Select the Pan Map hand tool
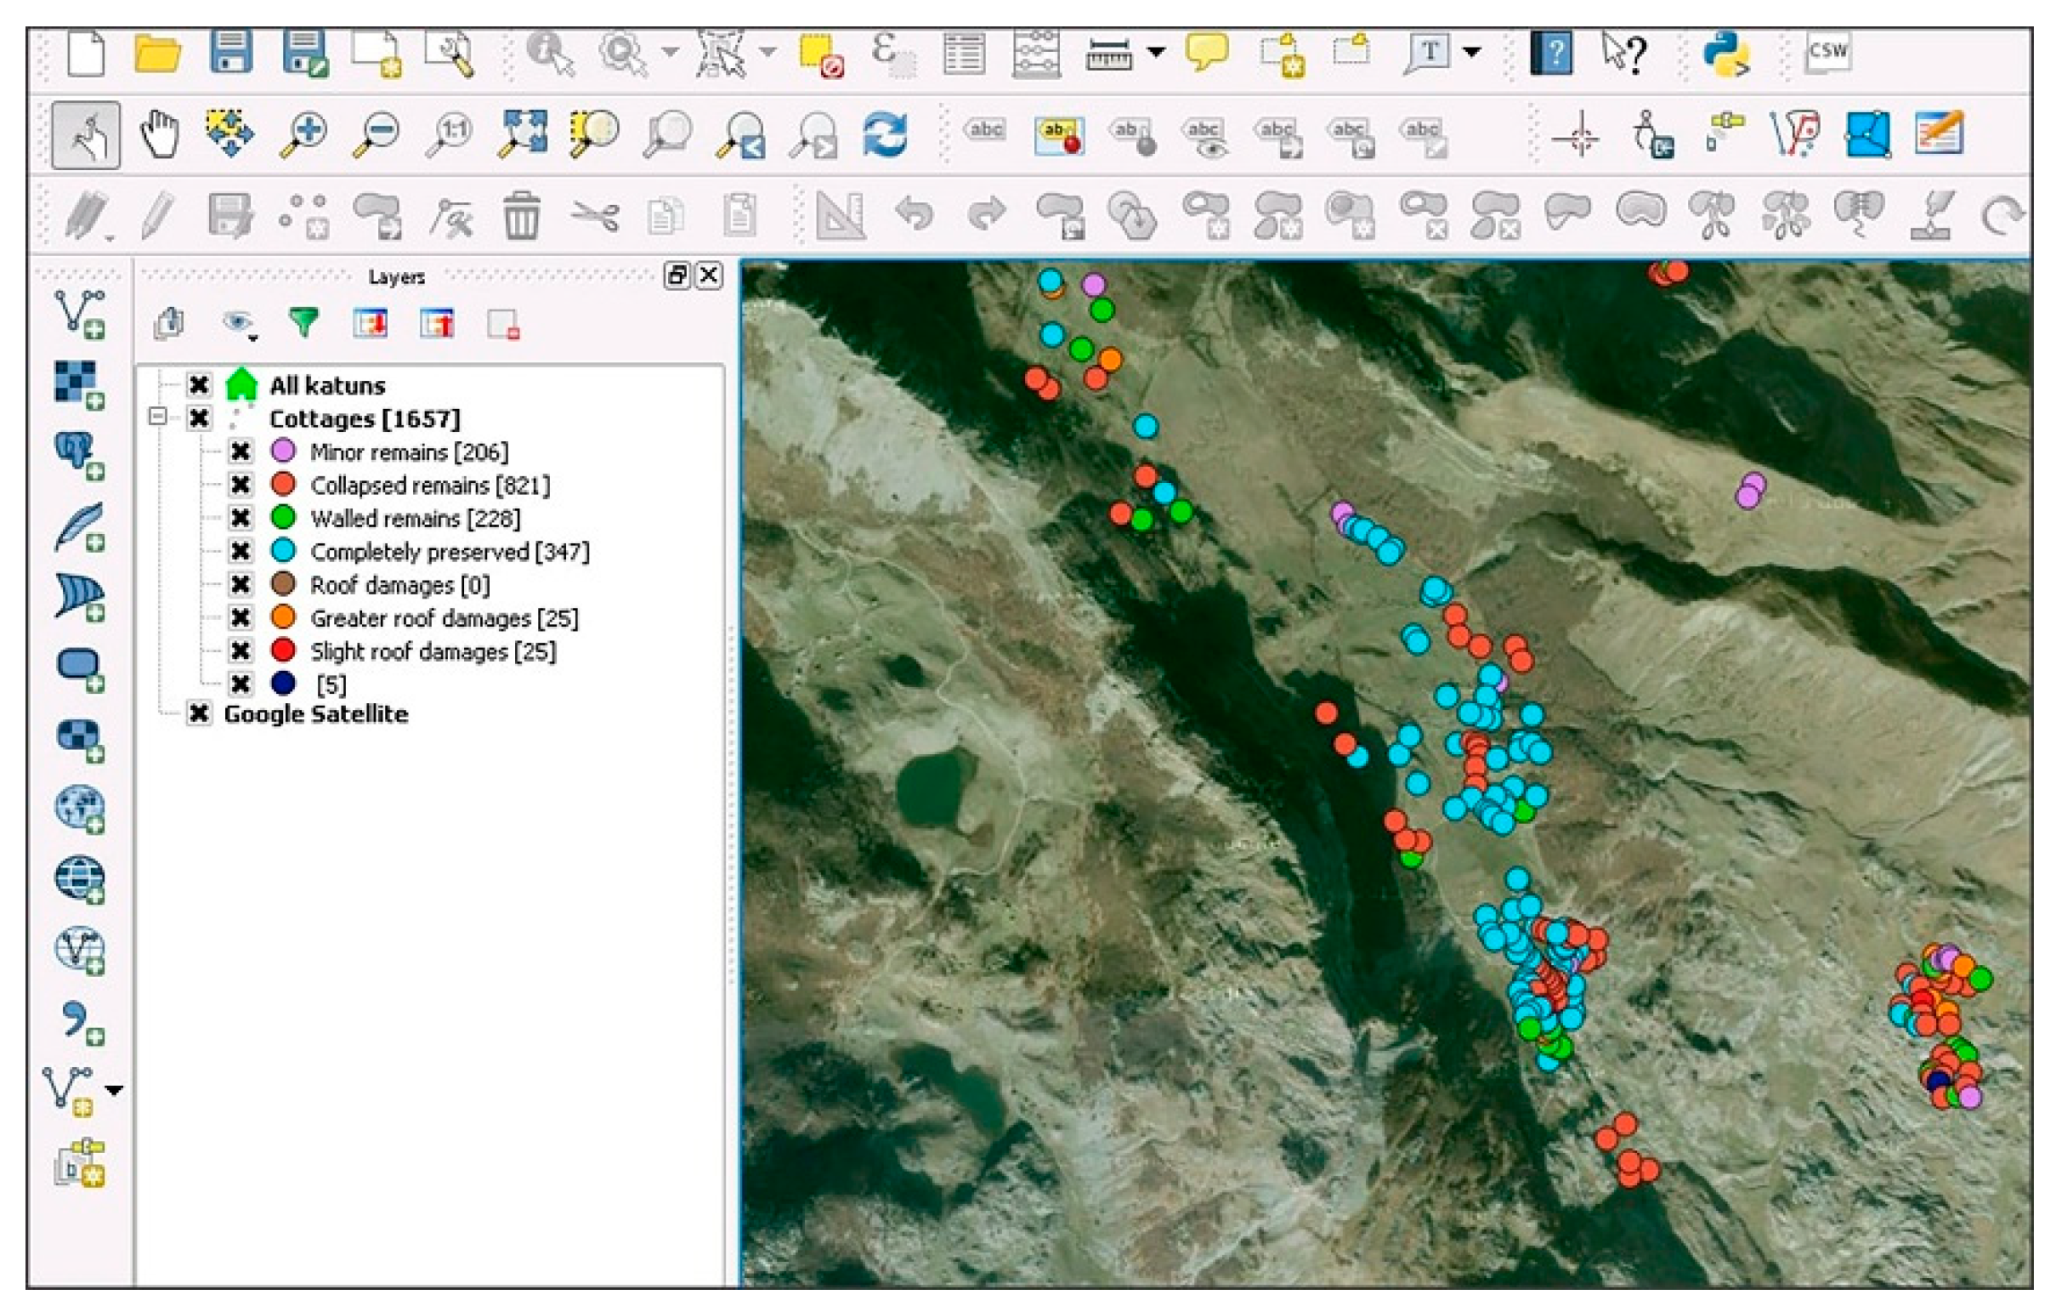2056x1312 pixels. tap(159, 134)
